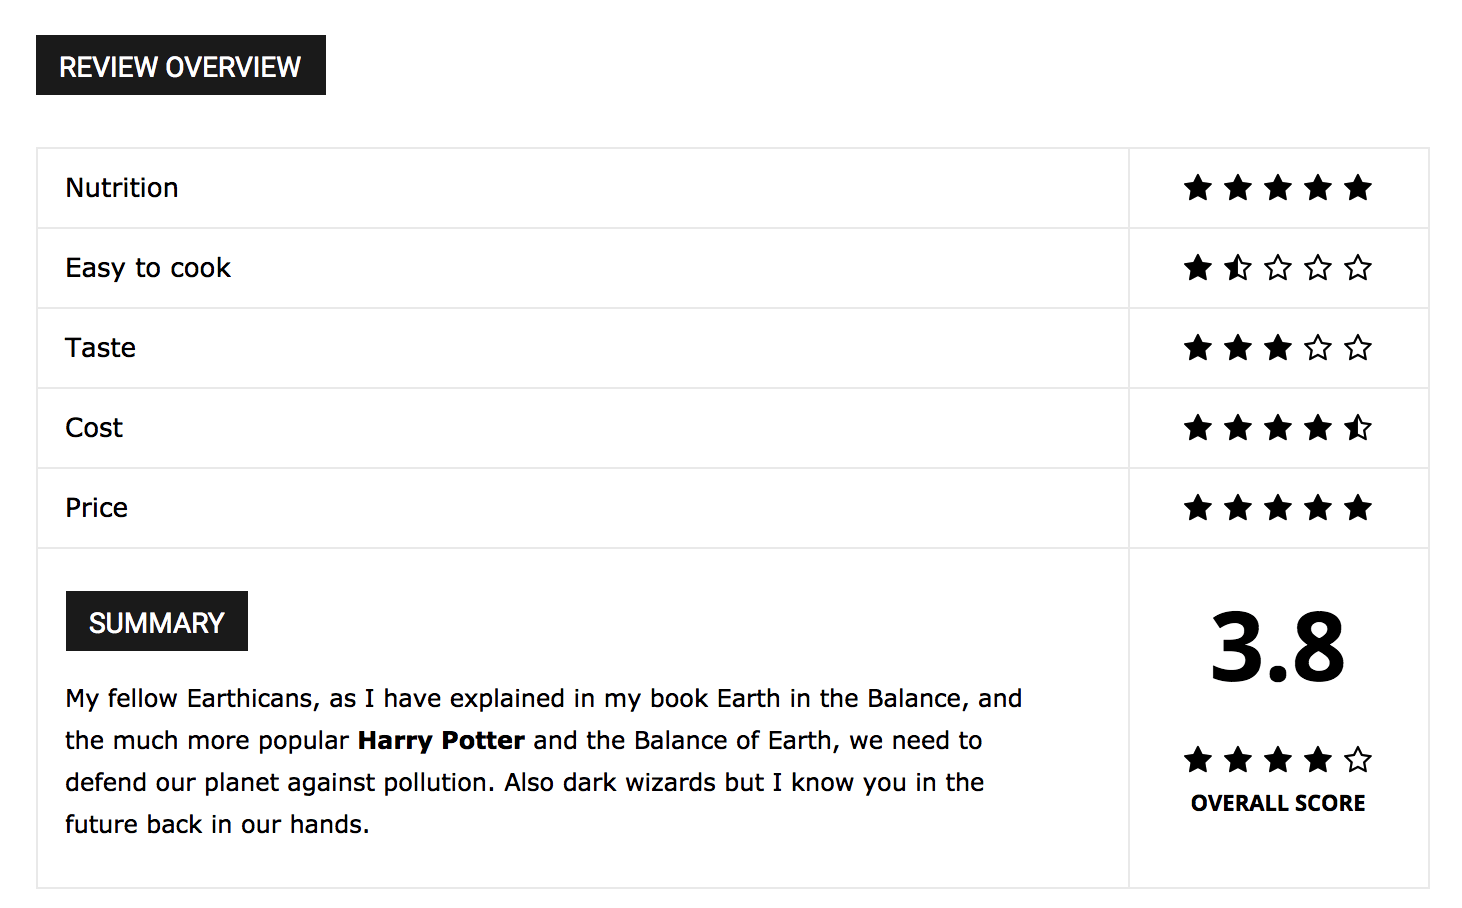Click the half star in the Cost row
This screenshot has height=908, width=1462.
pyautogui.click(x=1358, y=428)
